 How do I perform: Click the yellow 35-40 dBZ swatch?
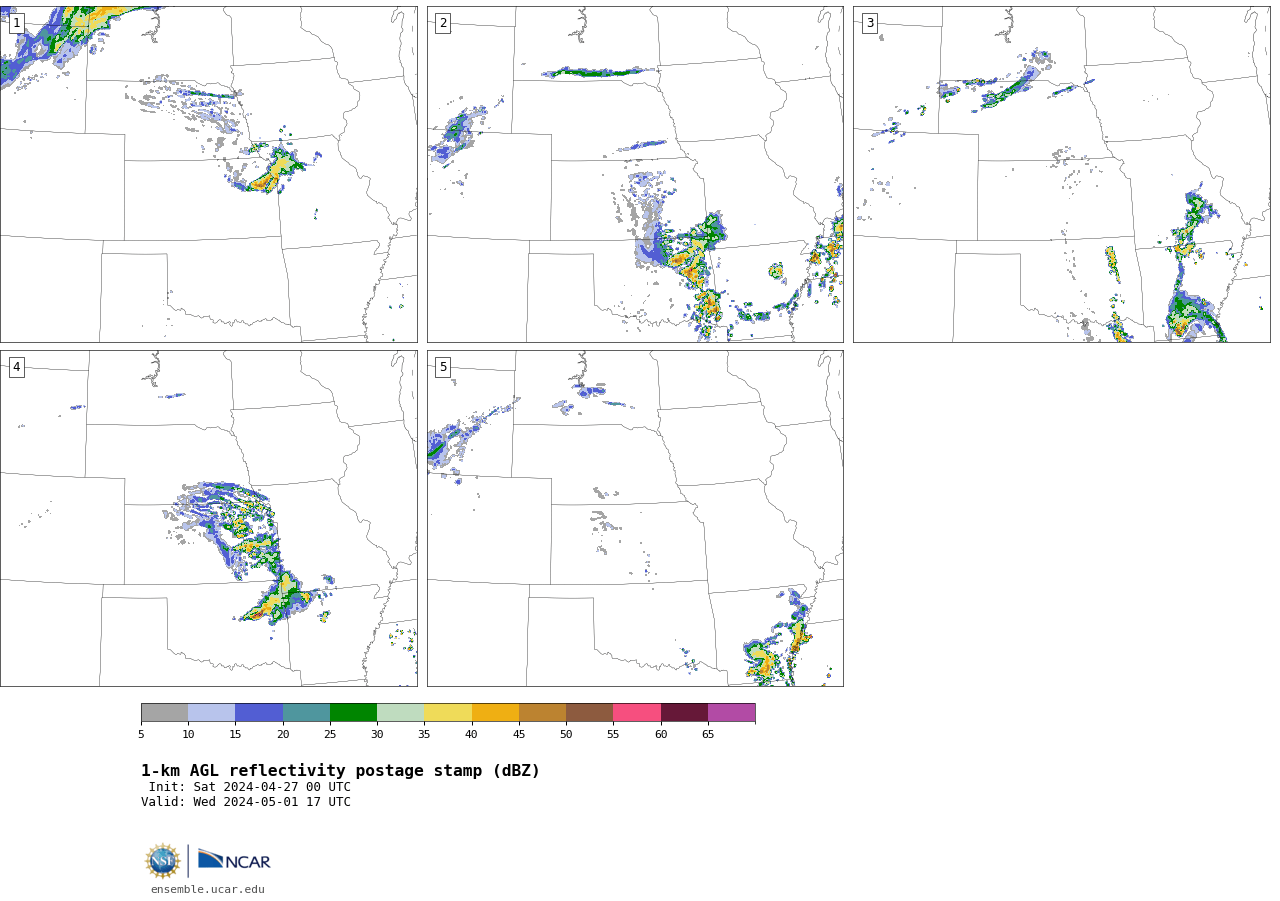[x=448, y=713]
